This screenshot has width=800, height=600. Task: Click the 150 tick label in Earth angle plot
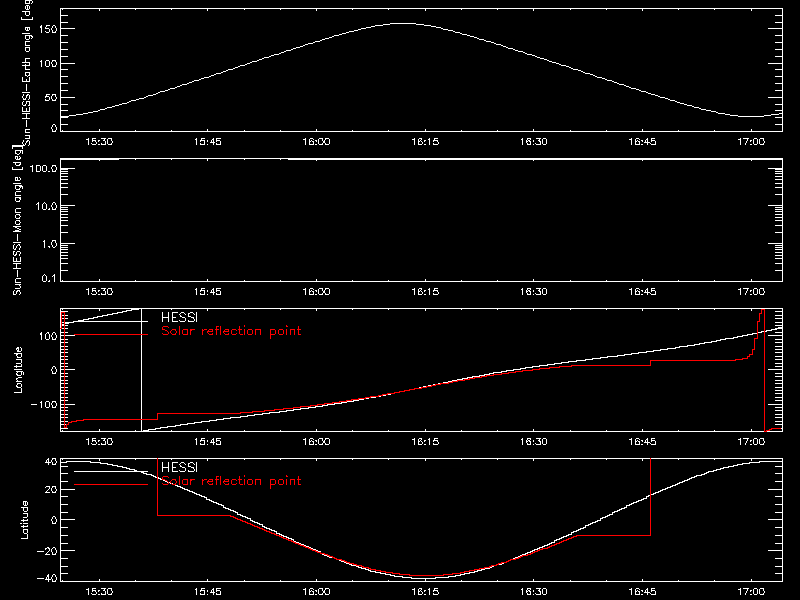[x=48, y=29]
